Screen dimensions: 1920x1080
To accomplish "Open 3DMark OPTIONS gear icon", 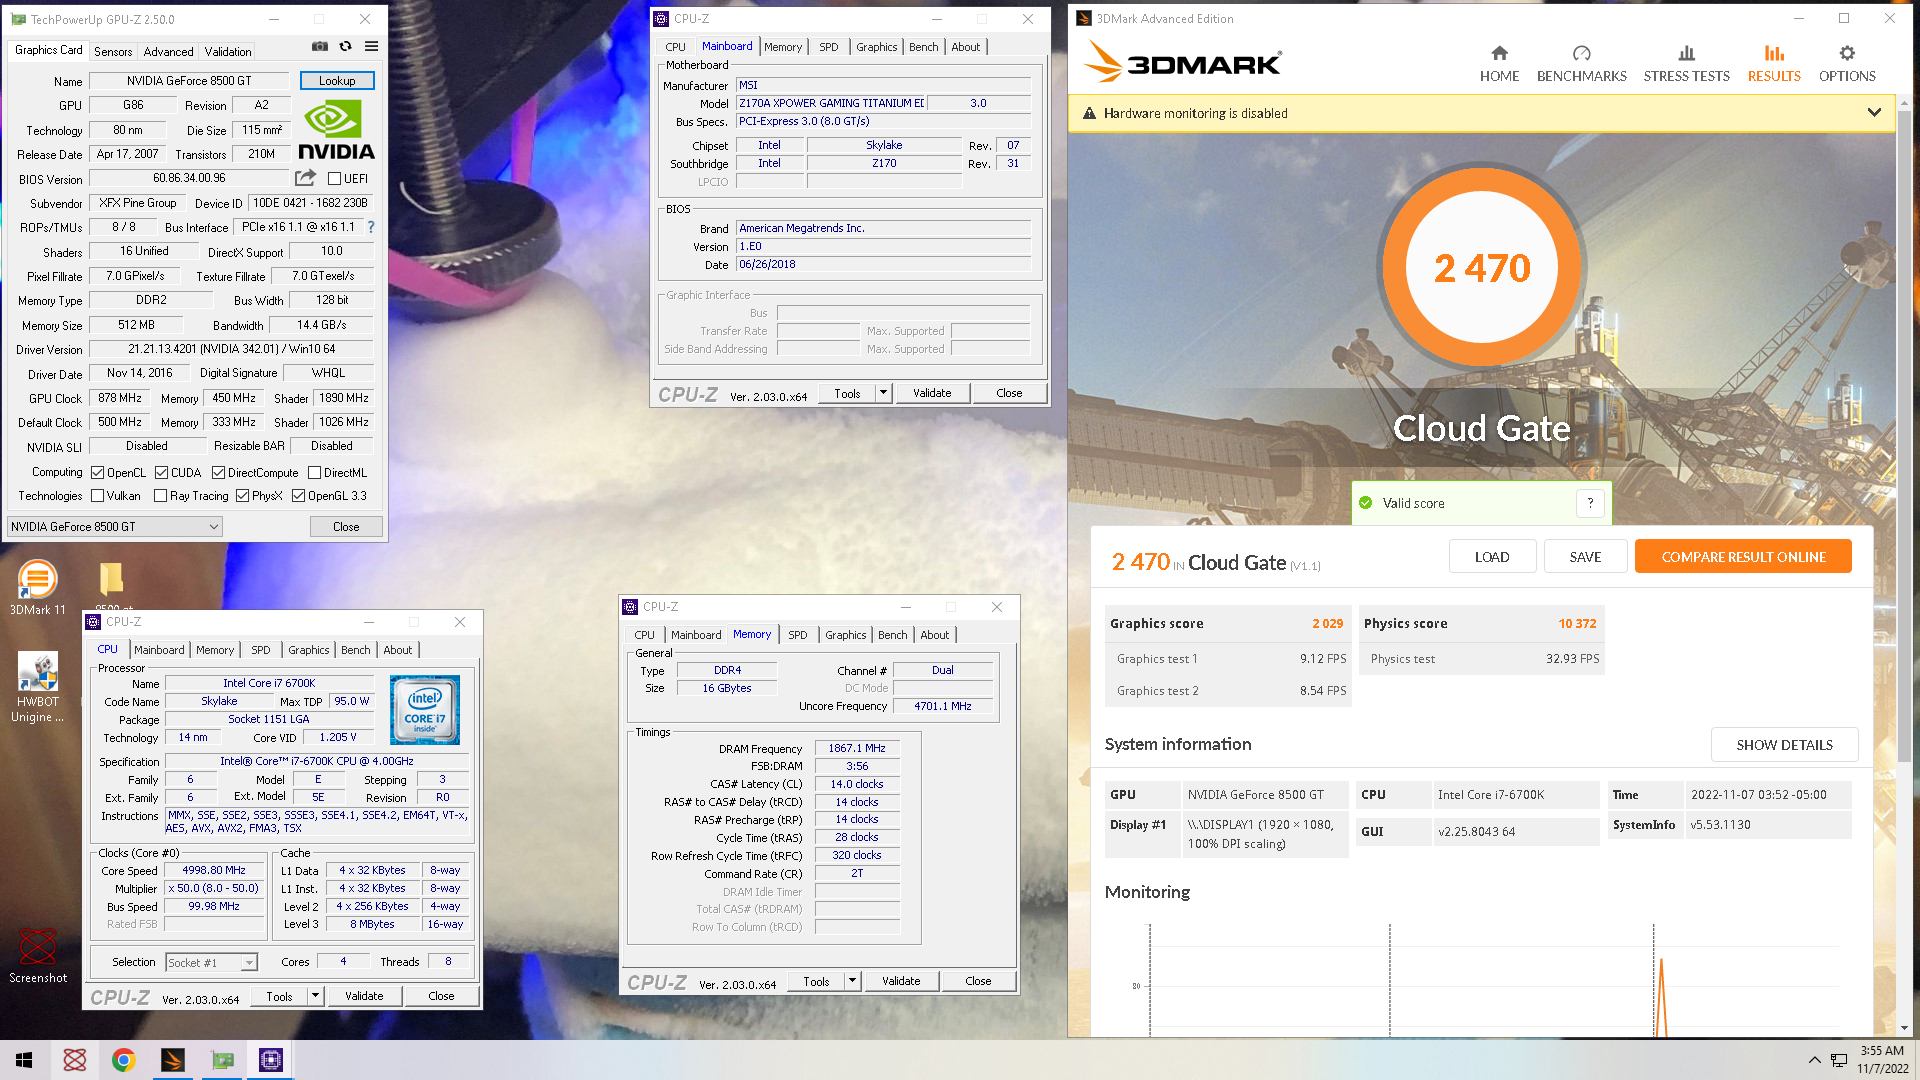I will point(1847,53).
